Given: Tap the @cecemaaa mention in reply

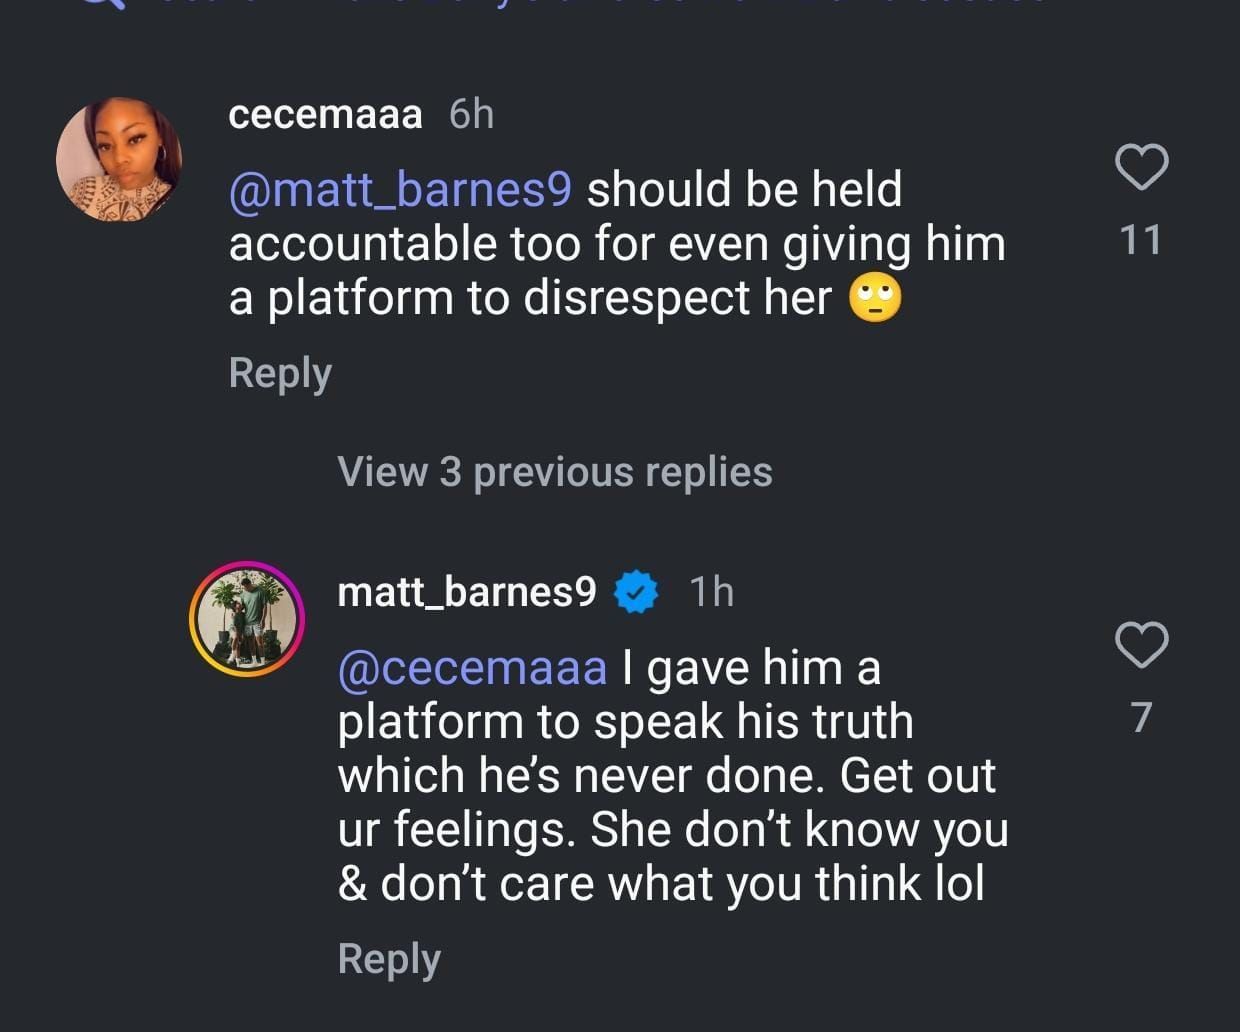Looking at the screenshot, I should click(x=473, y=668).
